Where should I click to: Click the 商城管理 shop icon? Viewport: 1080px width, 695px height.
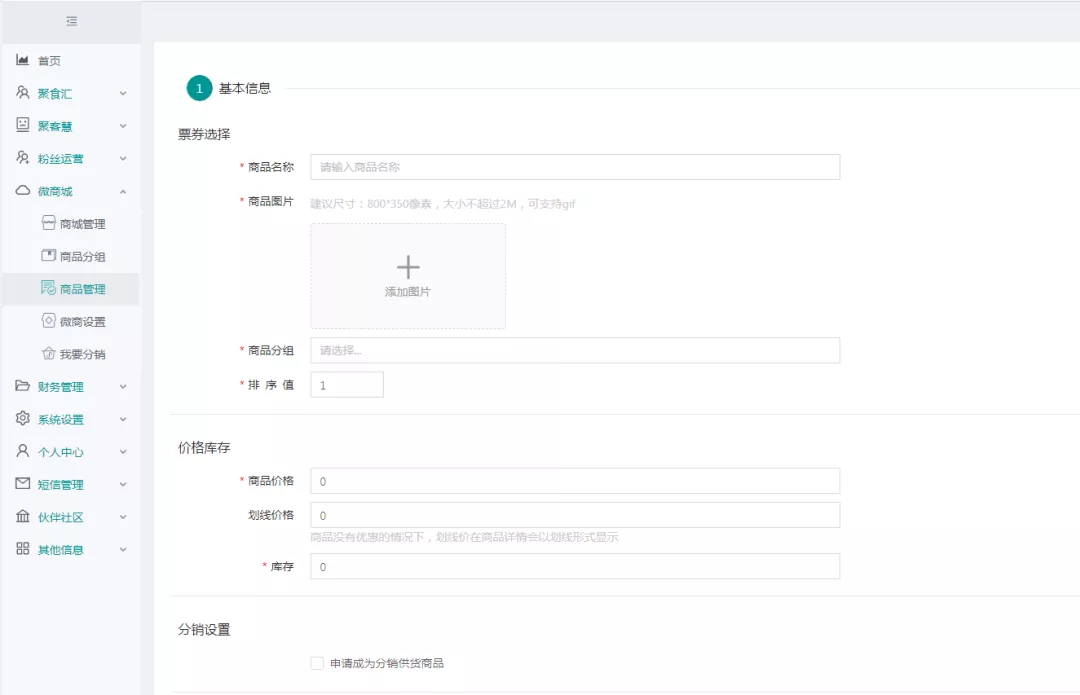48,222
